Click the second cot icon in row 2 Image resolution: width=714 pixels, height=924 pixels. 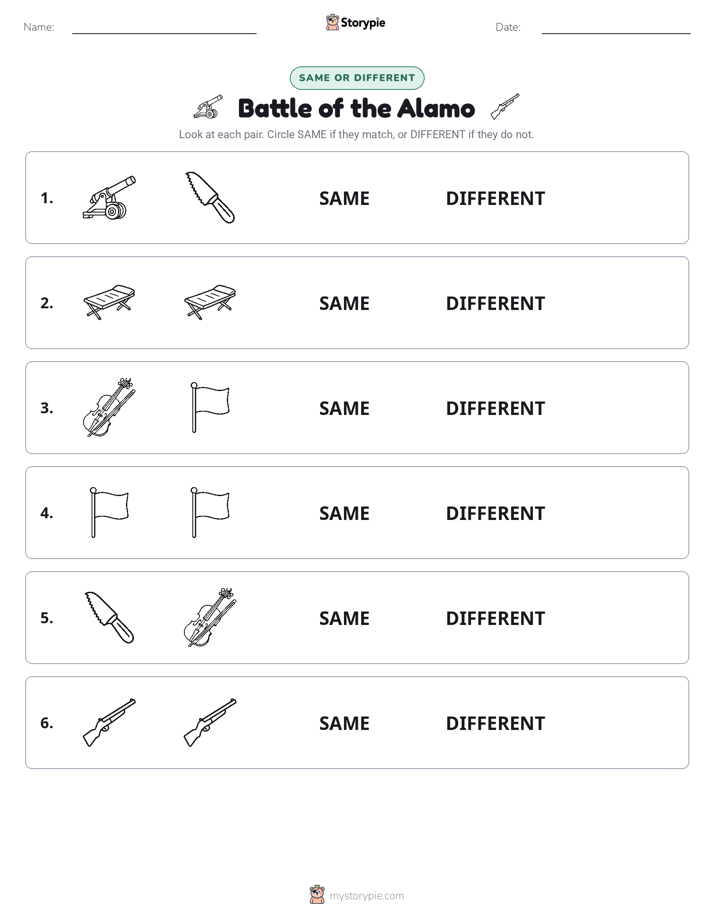coord(210,302)
